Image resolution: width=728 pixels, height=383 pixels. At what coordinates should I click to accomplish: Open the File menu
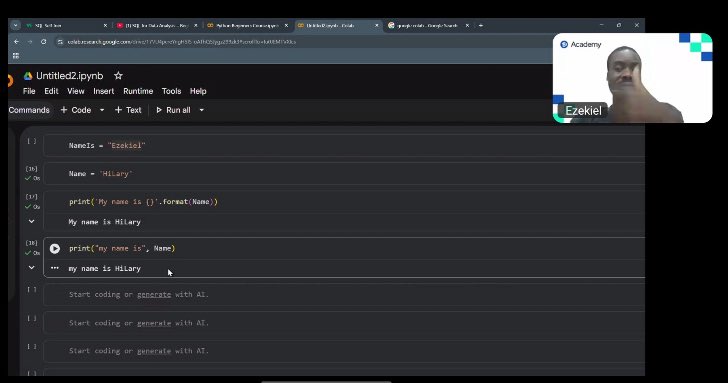pyautogui.click(x=29, y=91)
